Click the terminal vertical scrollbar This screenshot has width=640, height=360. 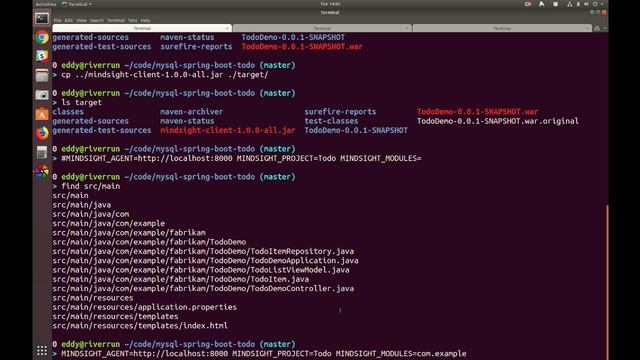[x=607, y=282]
